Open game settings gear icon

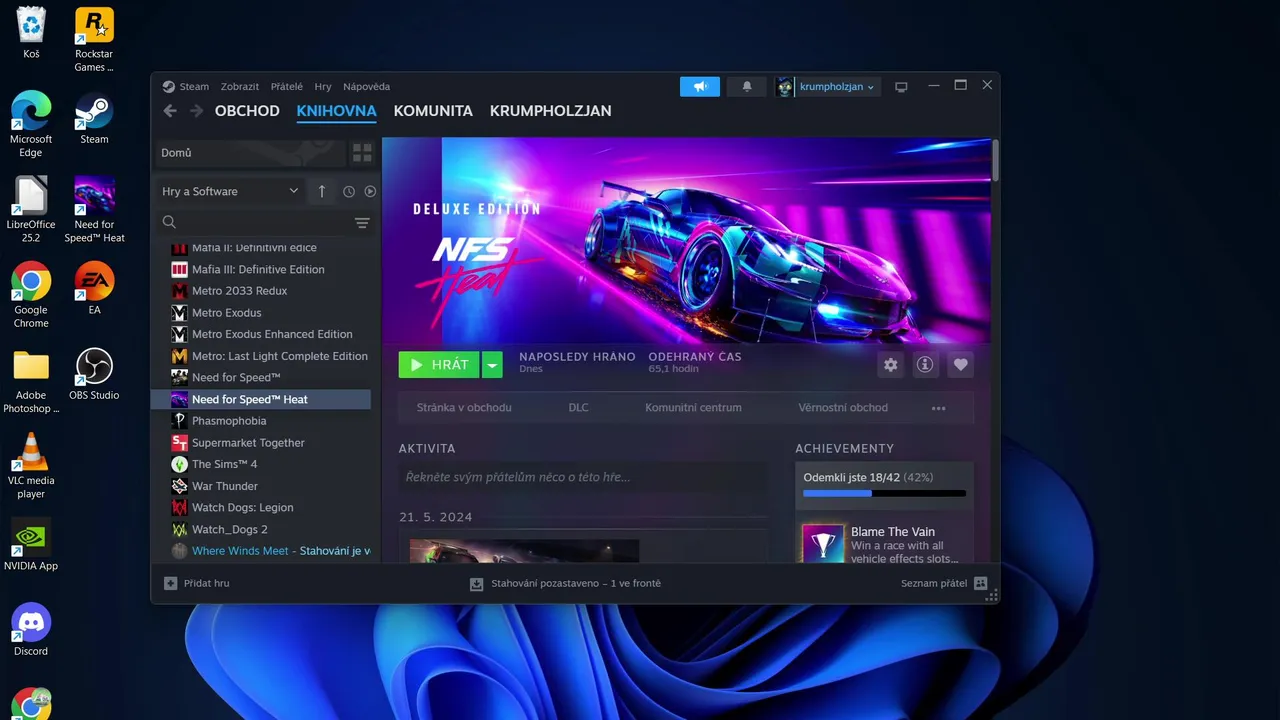pyautogui.click(x=890, y=365)
